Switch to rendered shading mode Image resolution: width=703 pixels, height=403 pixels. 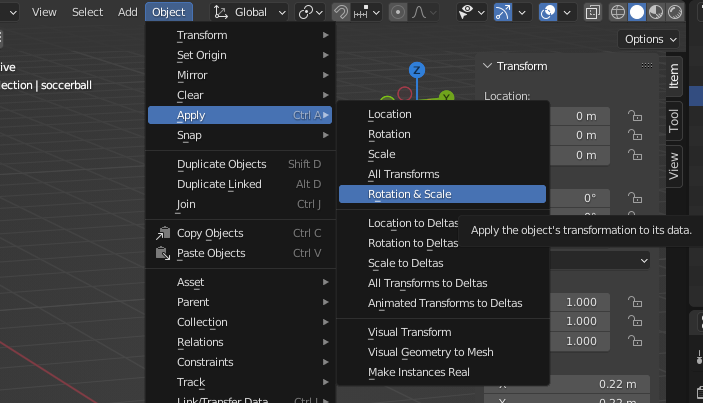click(675, 12)
